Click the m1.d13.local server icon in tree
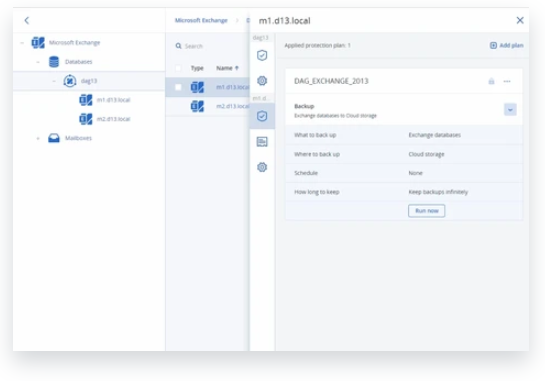This screenshot has width=545, height=381. 86,100
